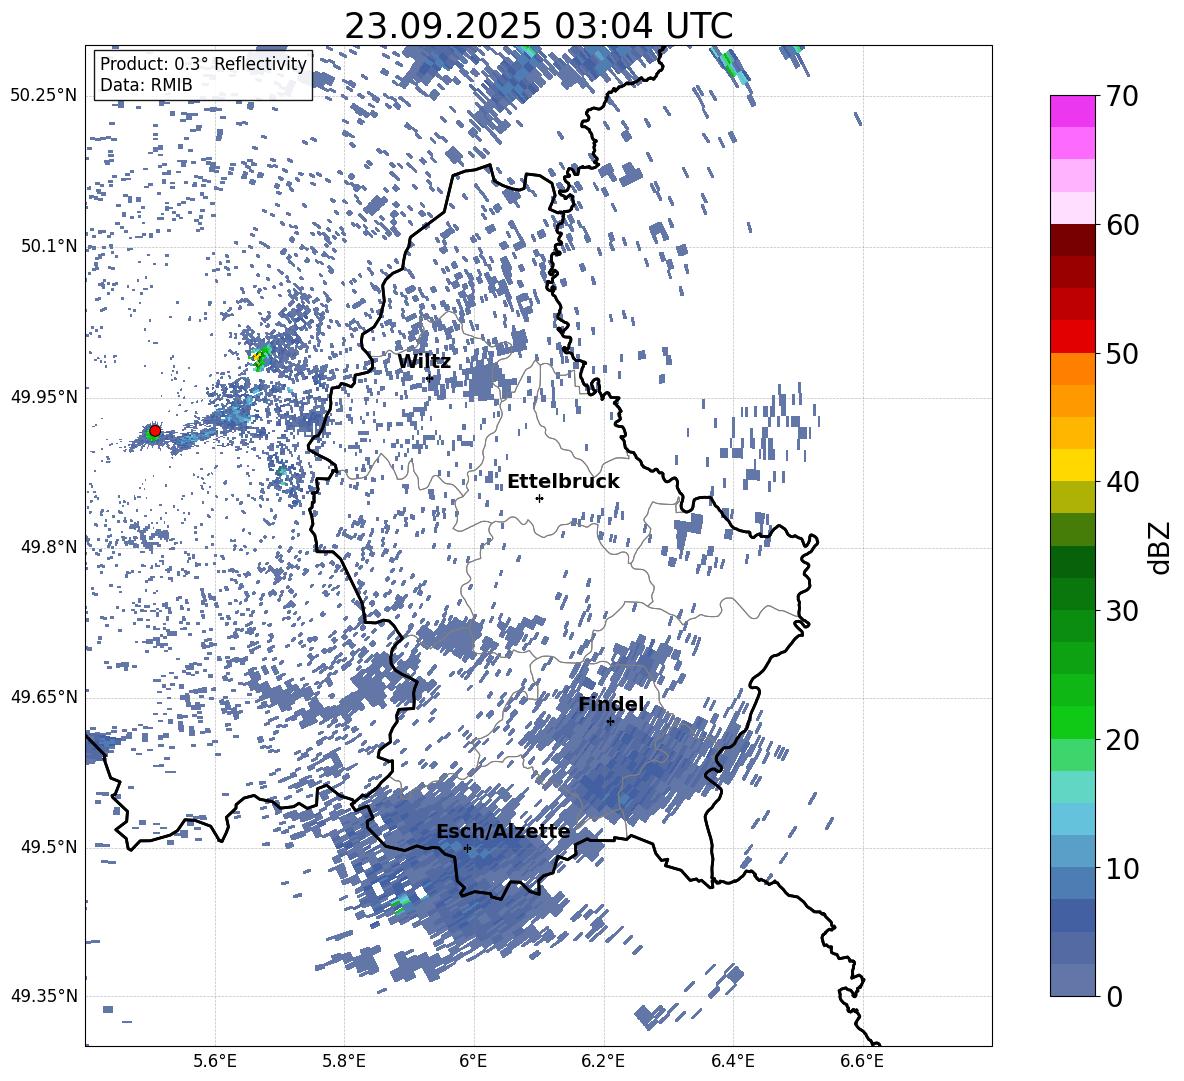Click the 5.6°E longitude label
Viewport: 1184px width, 1081px height.
pyautogui.click(x=215, y=1061)
